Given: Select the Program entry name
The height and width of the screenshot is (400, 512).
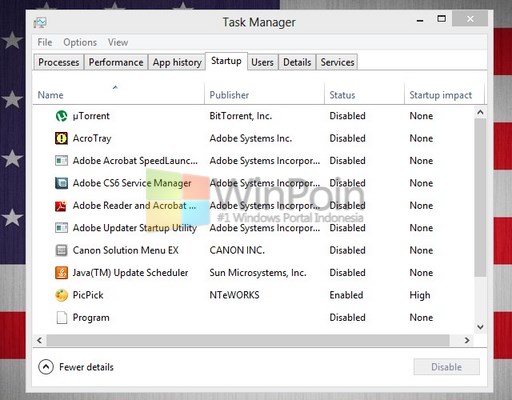Looking at the screenshot, I should (91, 318).
